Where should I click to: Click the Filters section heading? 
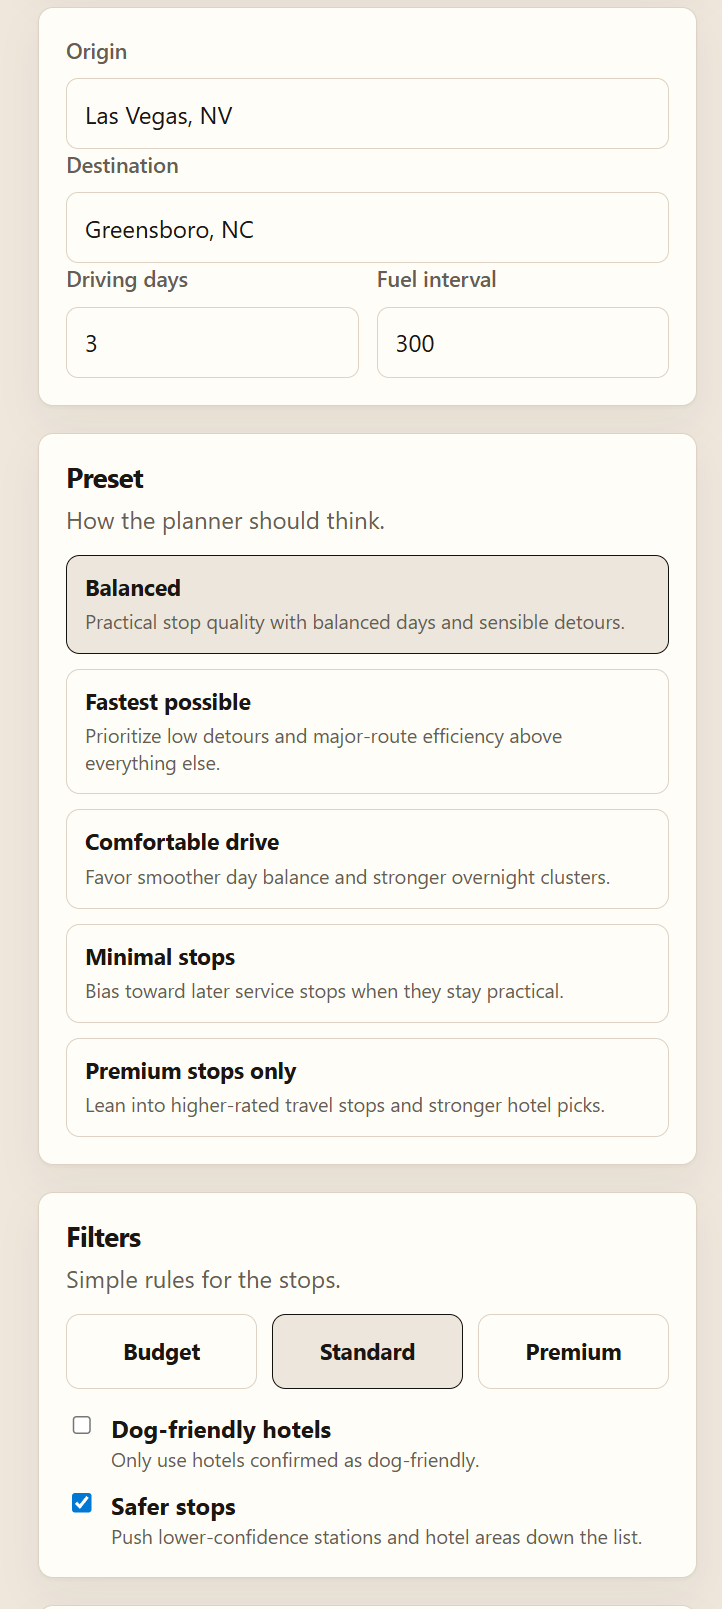[104, 1238]
